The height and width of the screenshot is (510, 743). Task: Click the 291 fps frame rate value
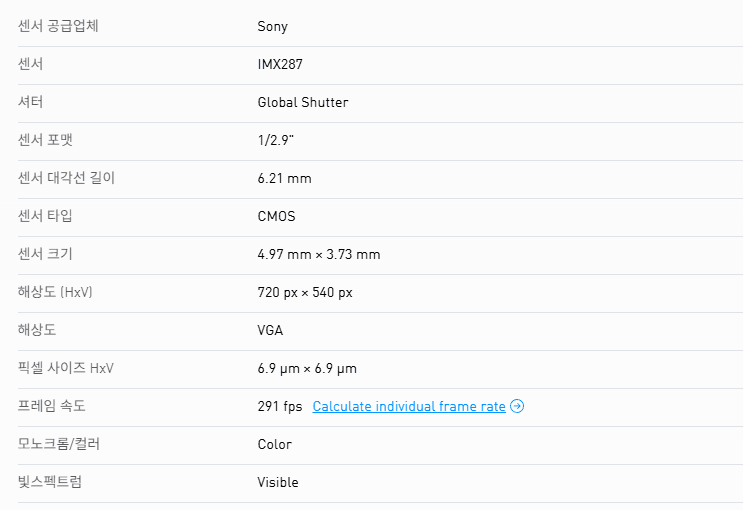(277, 406)
